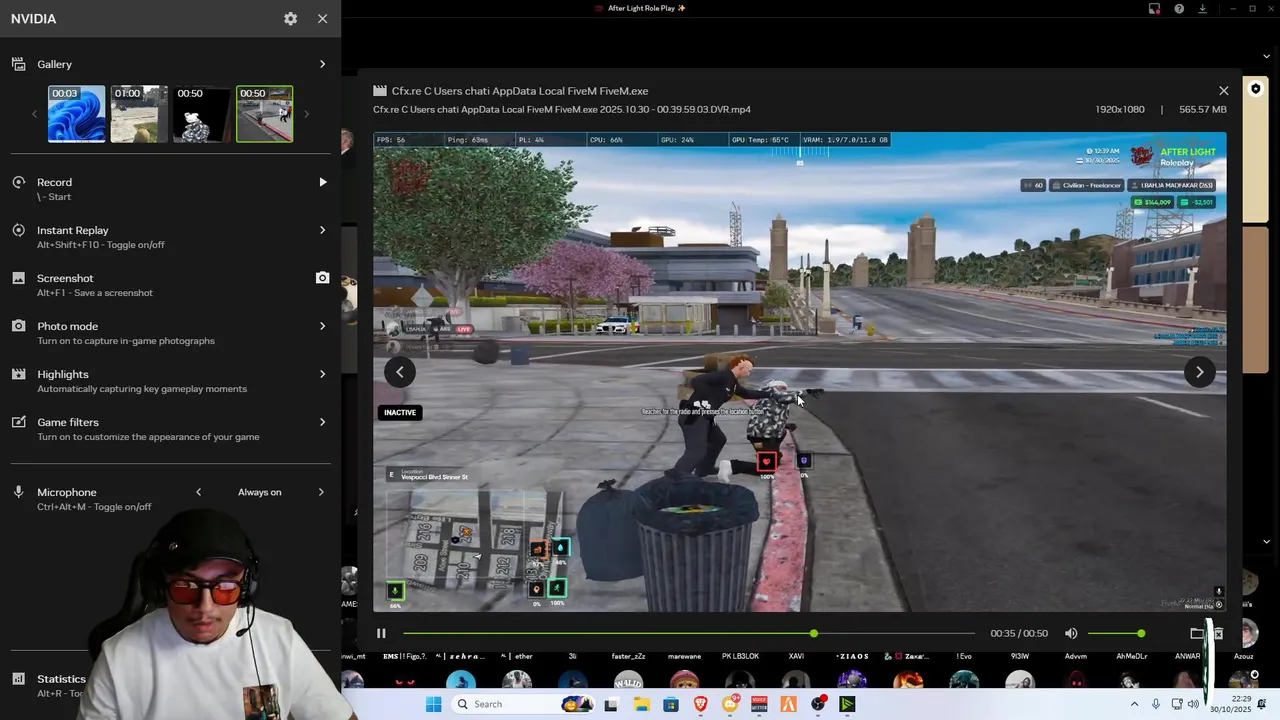Start recording with the Record play arrow
This screenshot has height=720, width=1280.
click(322, 182)
